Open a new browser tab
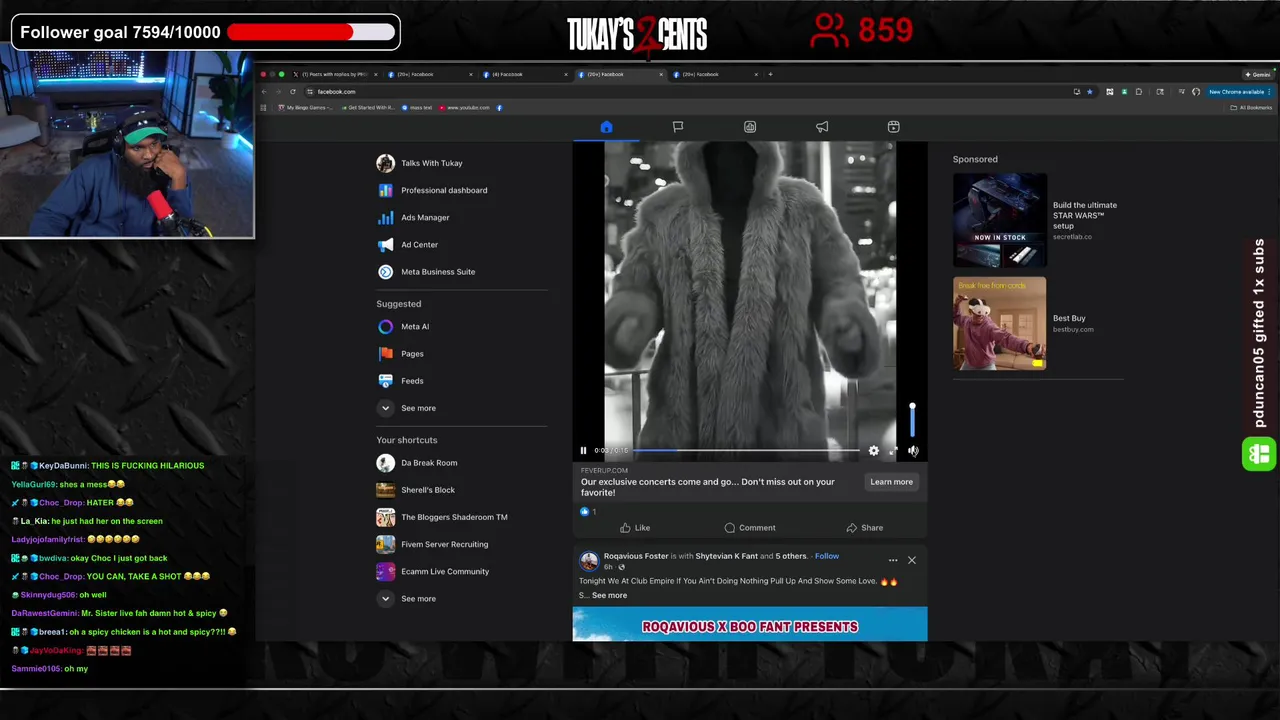 click(770, 74)
